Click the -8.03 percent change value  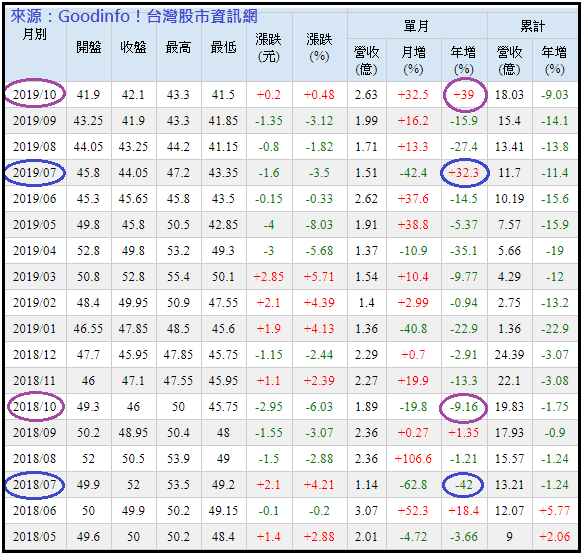pos(319,225)
